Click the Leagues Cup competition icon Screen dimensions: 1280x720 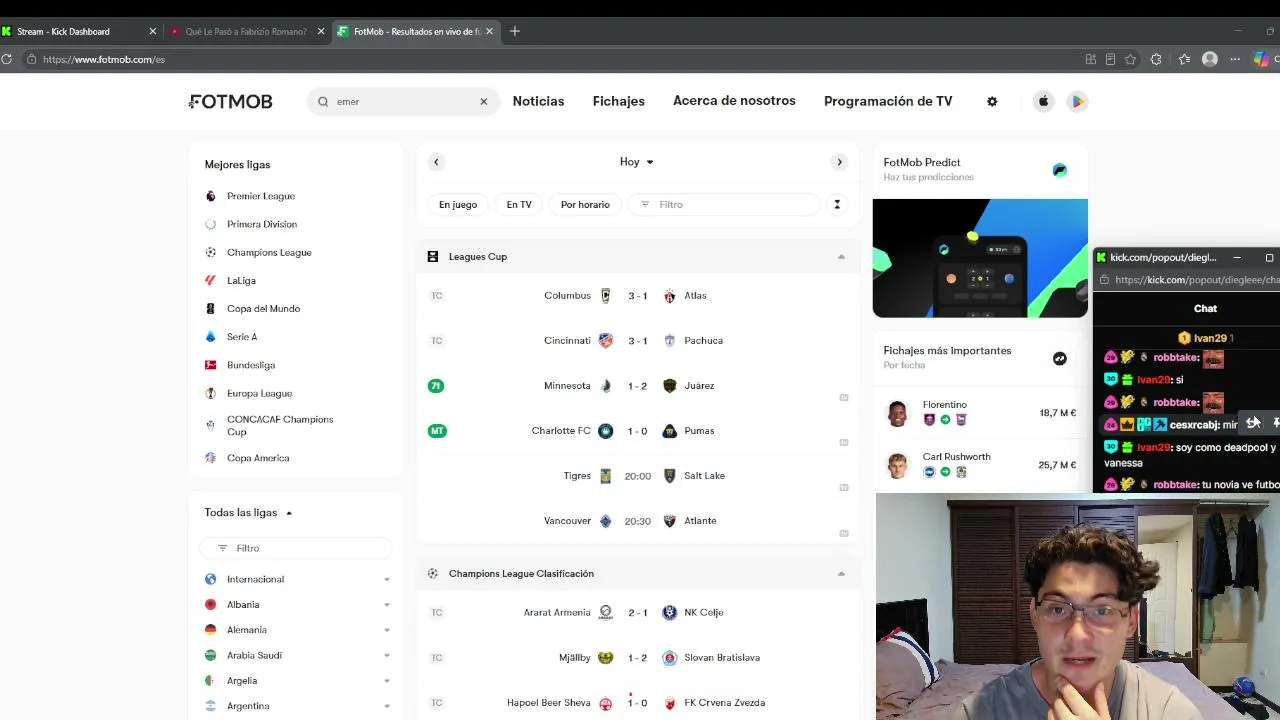coord(432,257)
